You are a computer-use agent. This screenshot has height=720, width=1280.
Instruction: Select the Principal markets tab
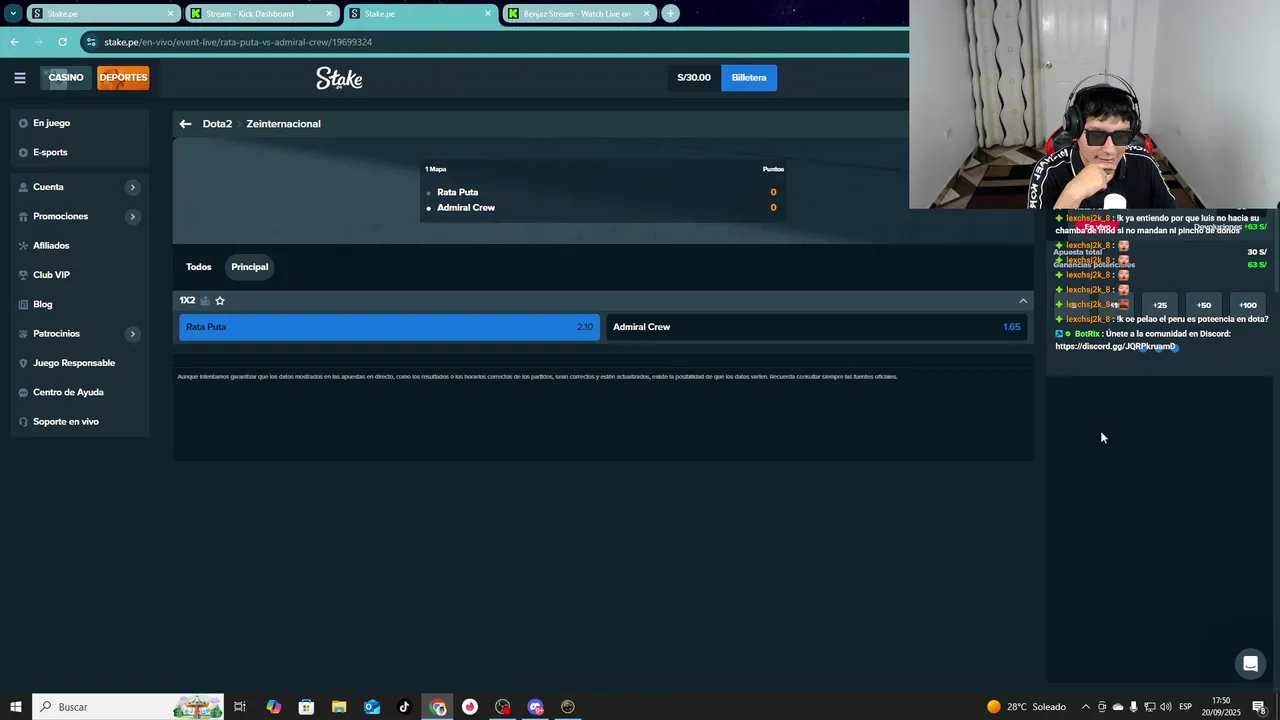(250, 267)
